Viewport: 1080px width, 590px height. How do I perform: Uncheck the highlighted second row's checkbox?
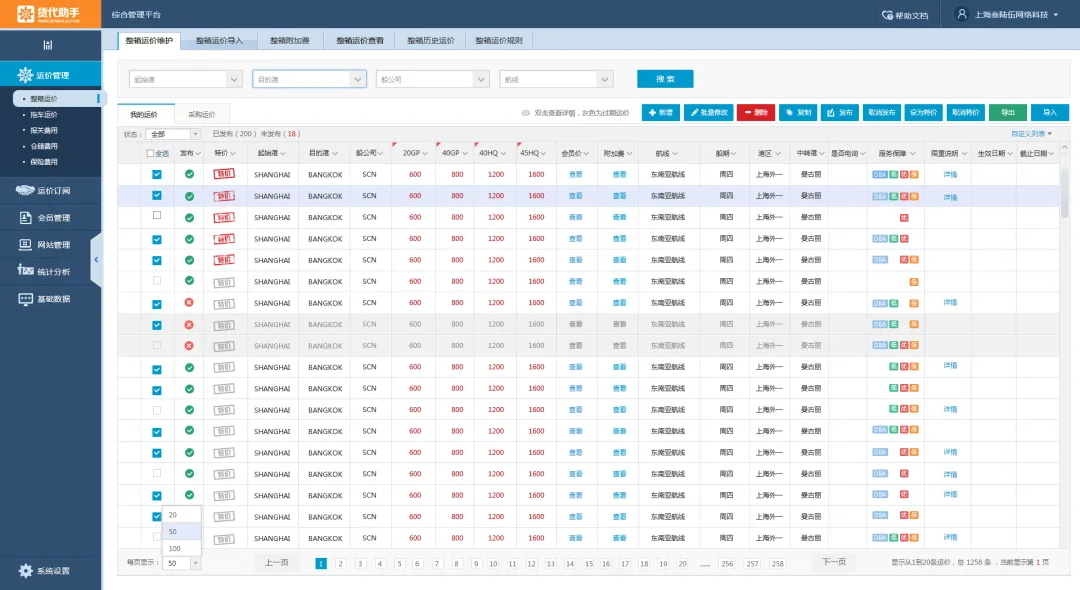click(x=157, y=196)
